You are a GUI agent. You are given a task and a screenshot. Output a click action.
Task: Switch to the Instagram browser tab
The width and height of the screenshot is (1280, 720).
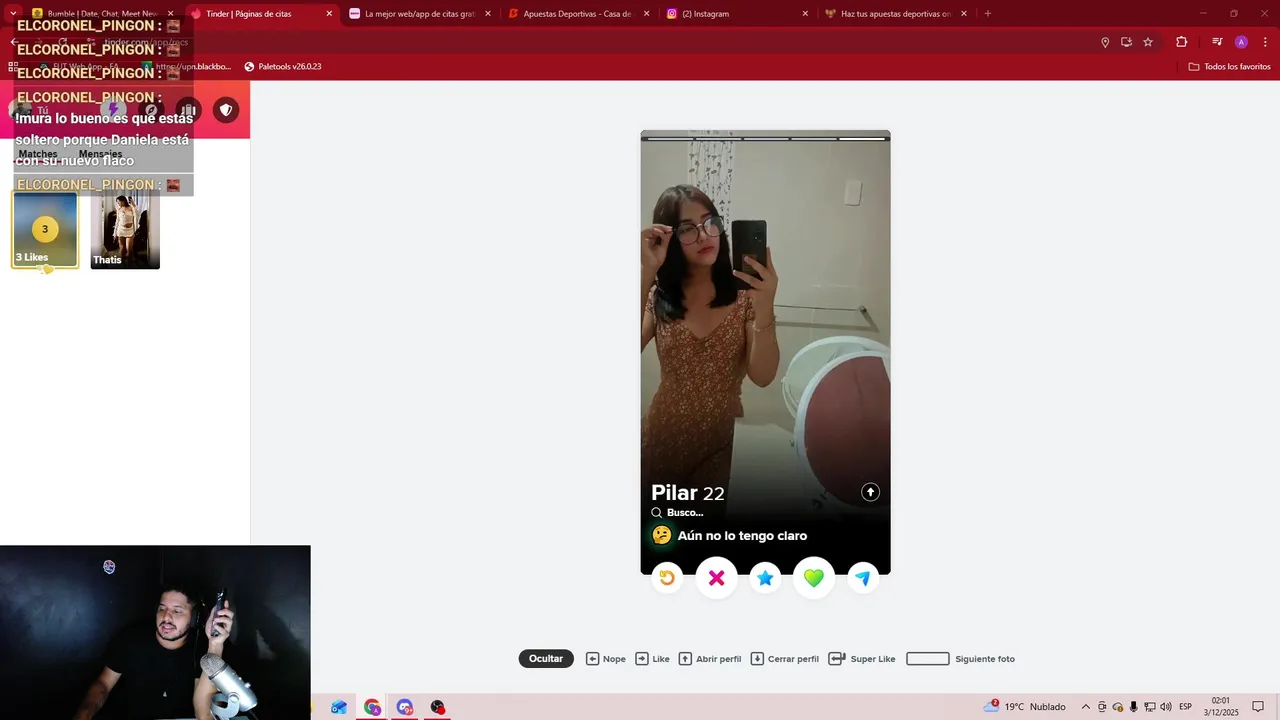tap(736, 14)
